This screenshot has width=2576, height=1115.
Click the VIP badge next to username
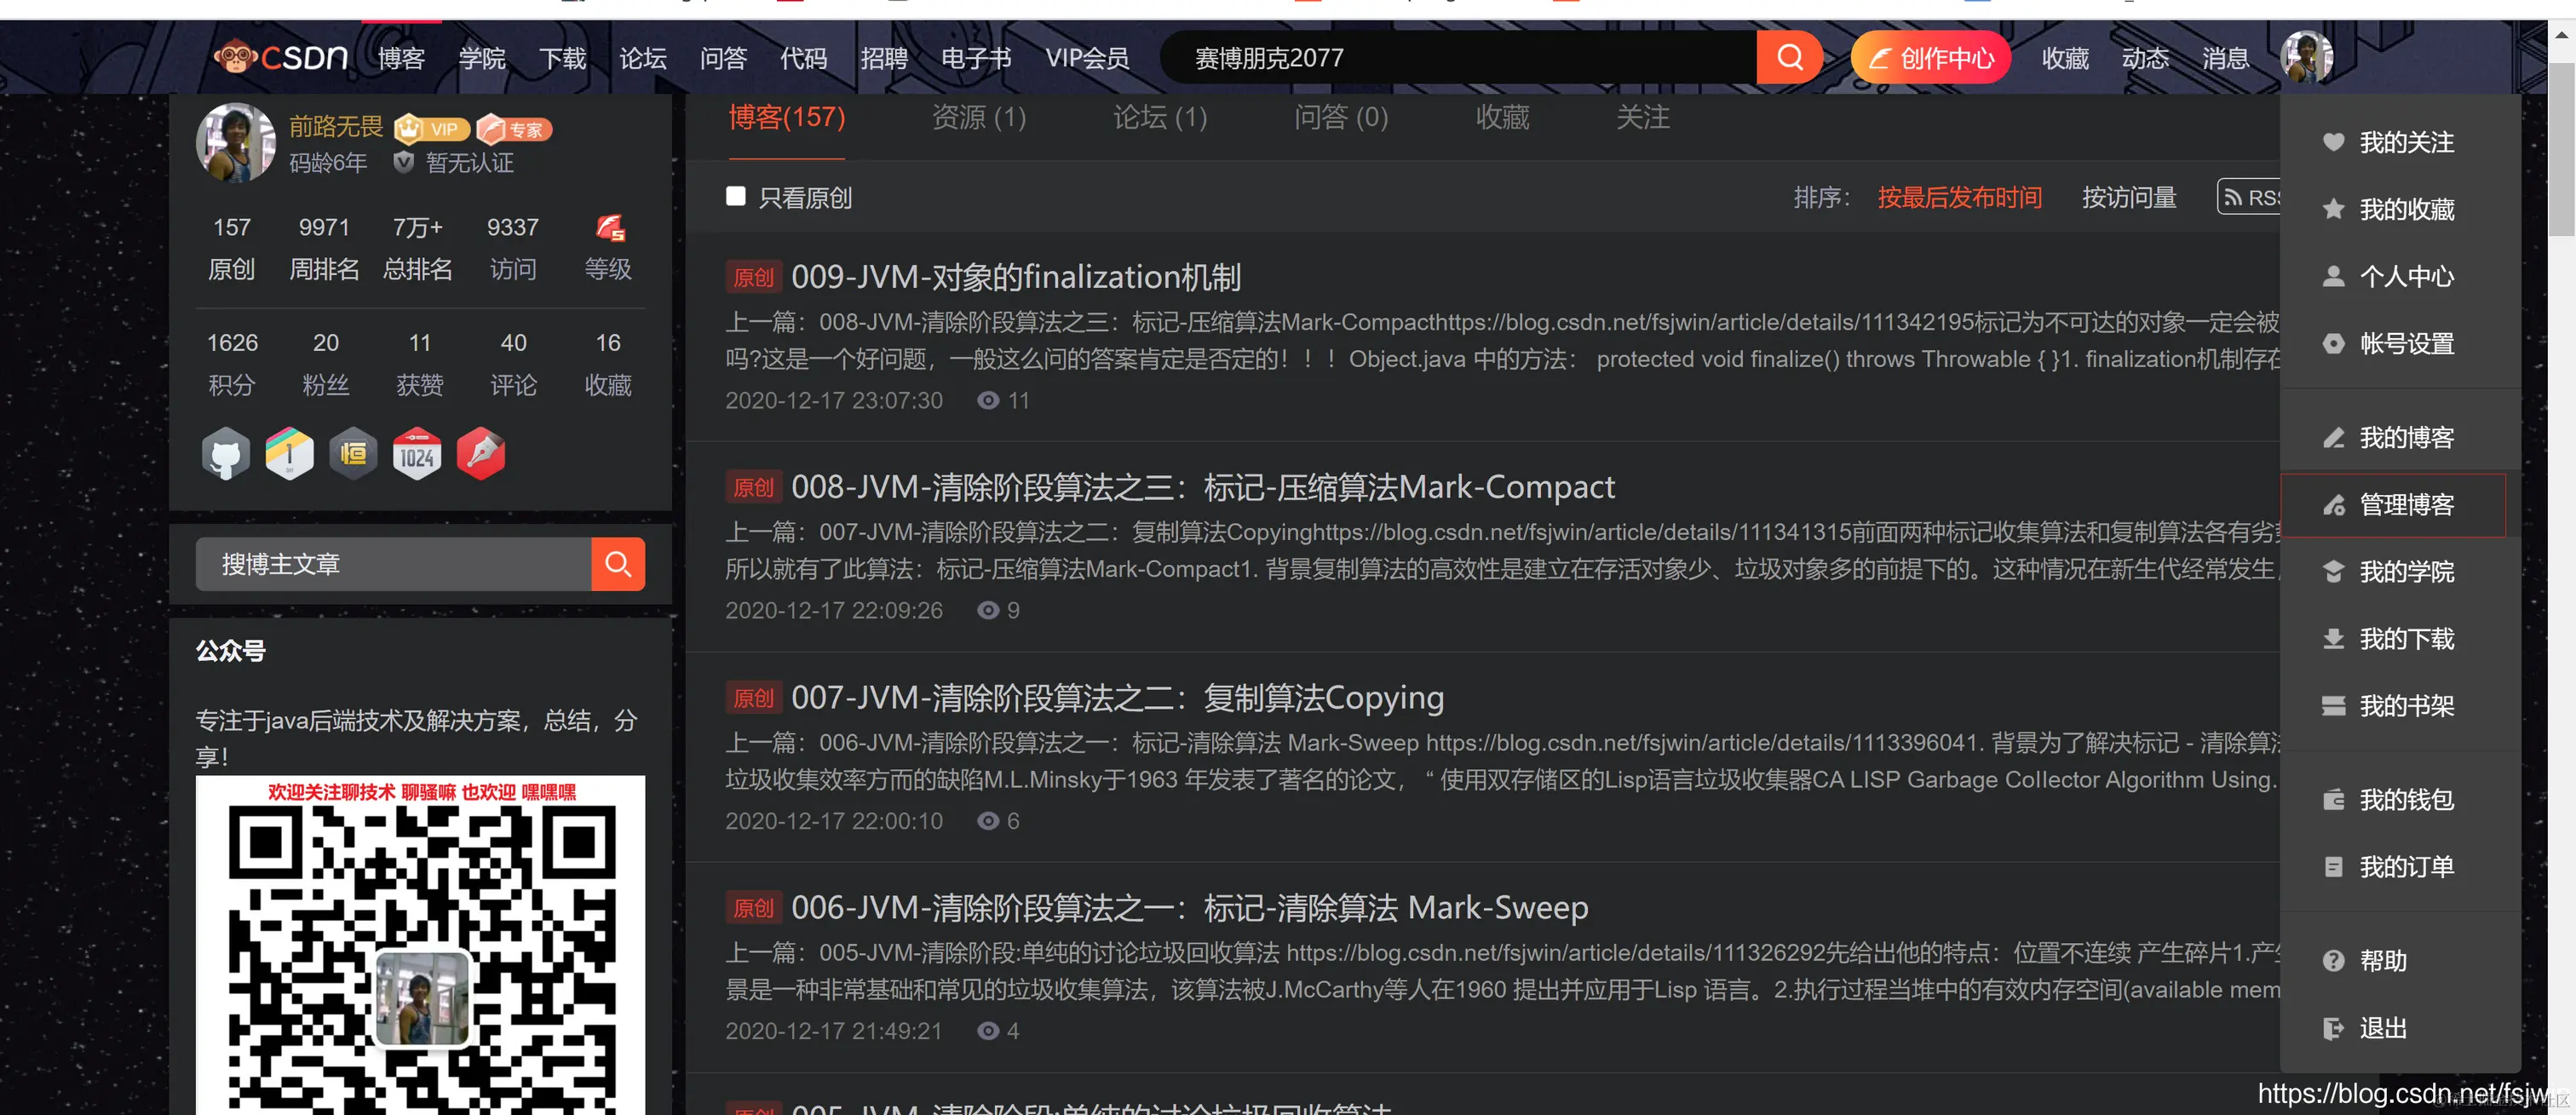[431, 128]
